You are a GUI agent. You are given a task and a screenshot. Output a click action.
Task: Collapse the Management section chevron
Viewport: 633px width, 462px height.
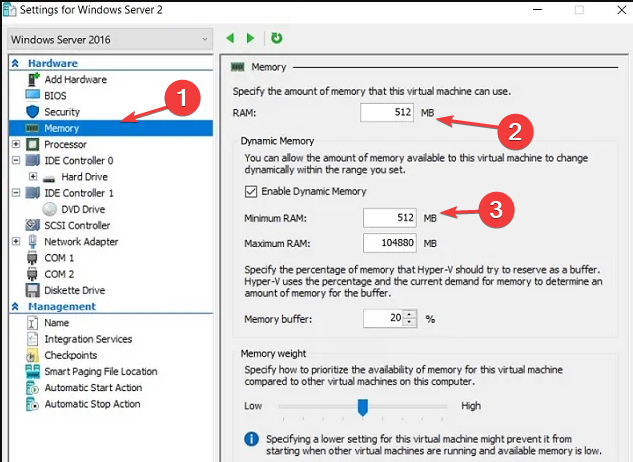click(15, 307)
